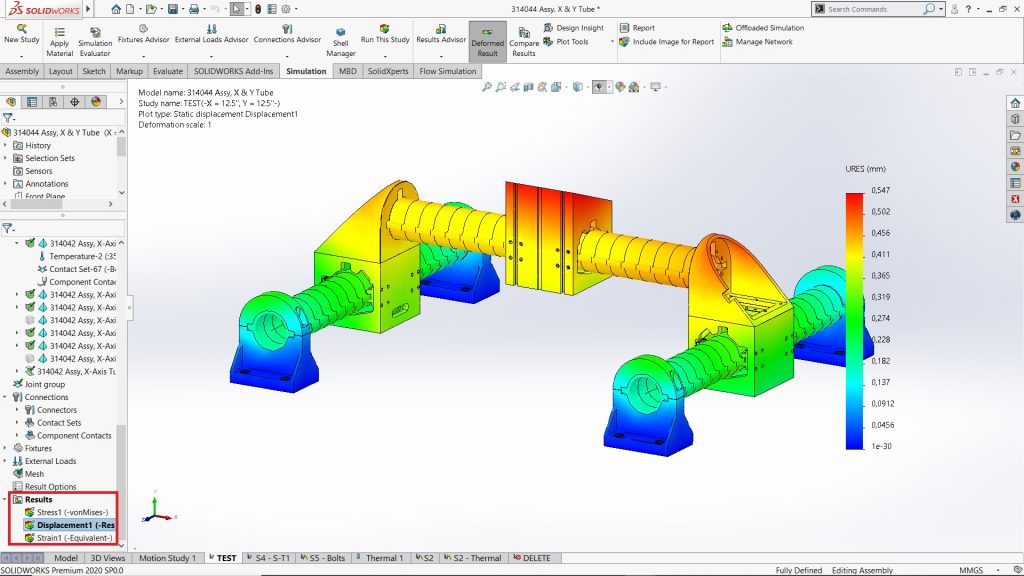The width and height of the screenshot is (1024, 576).
Task: Toggle Include Image for Report
Action: (624, 42)
